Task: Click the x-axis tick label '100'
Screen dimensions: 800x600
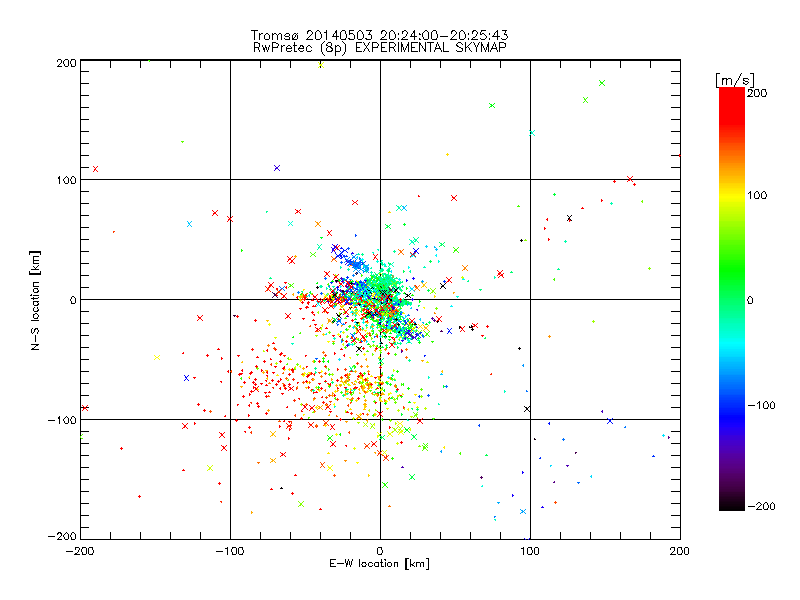Action: click(x=530, y=551)
